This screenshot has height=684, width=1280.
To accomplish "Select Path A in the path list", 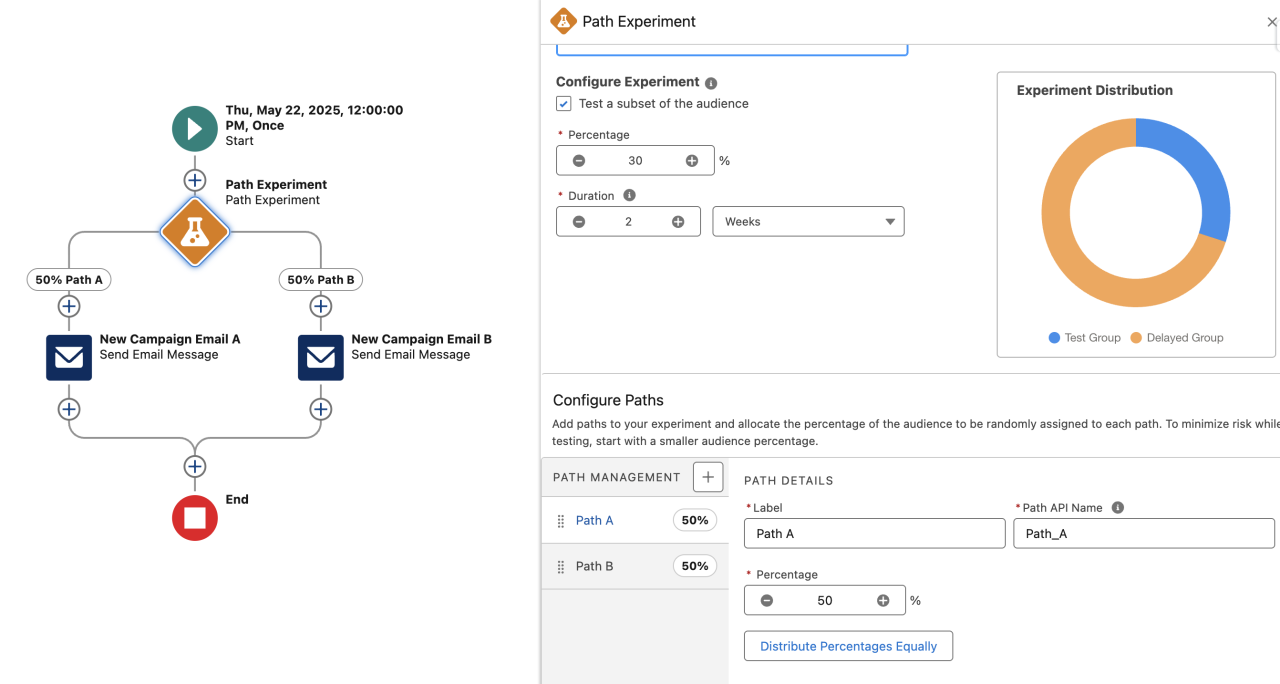I will tap(595, 520).
